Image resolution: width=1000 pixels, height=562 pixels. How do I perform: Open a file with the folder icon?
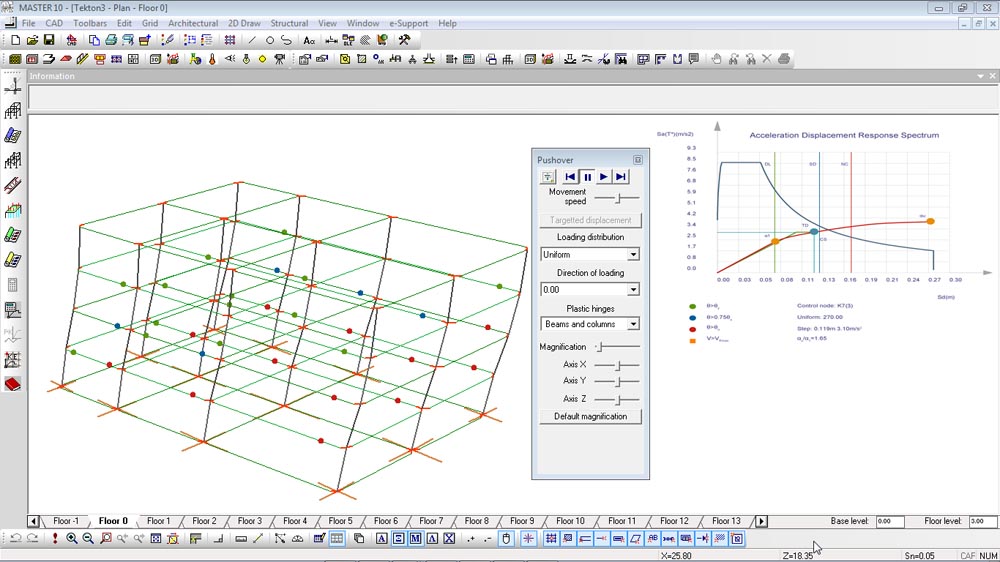[32, 40]
